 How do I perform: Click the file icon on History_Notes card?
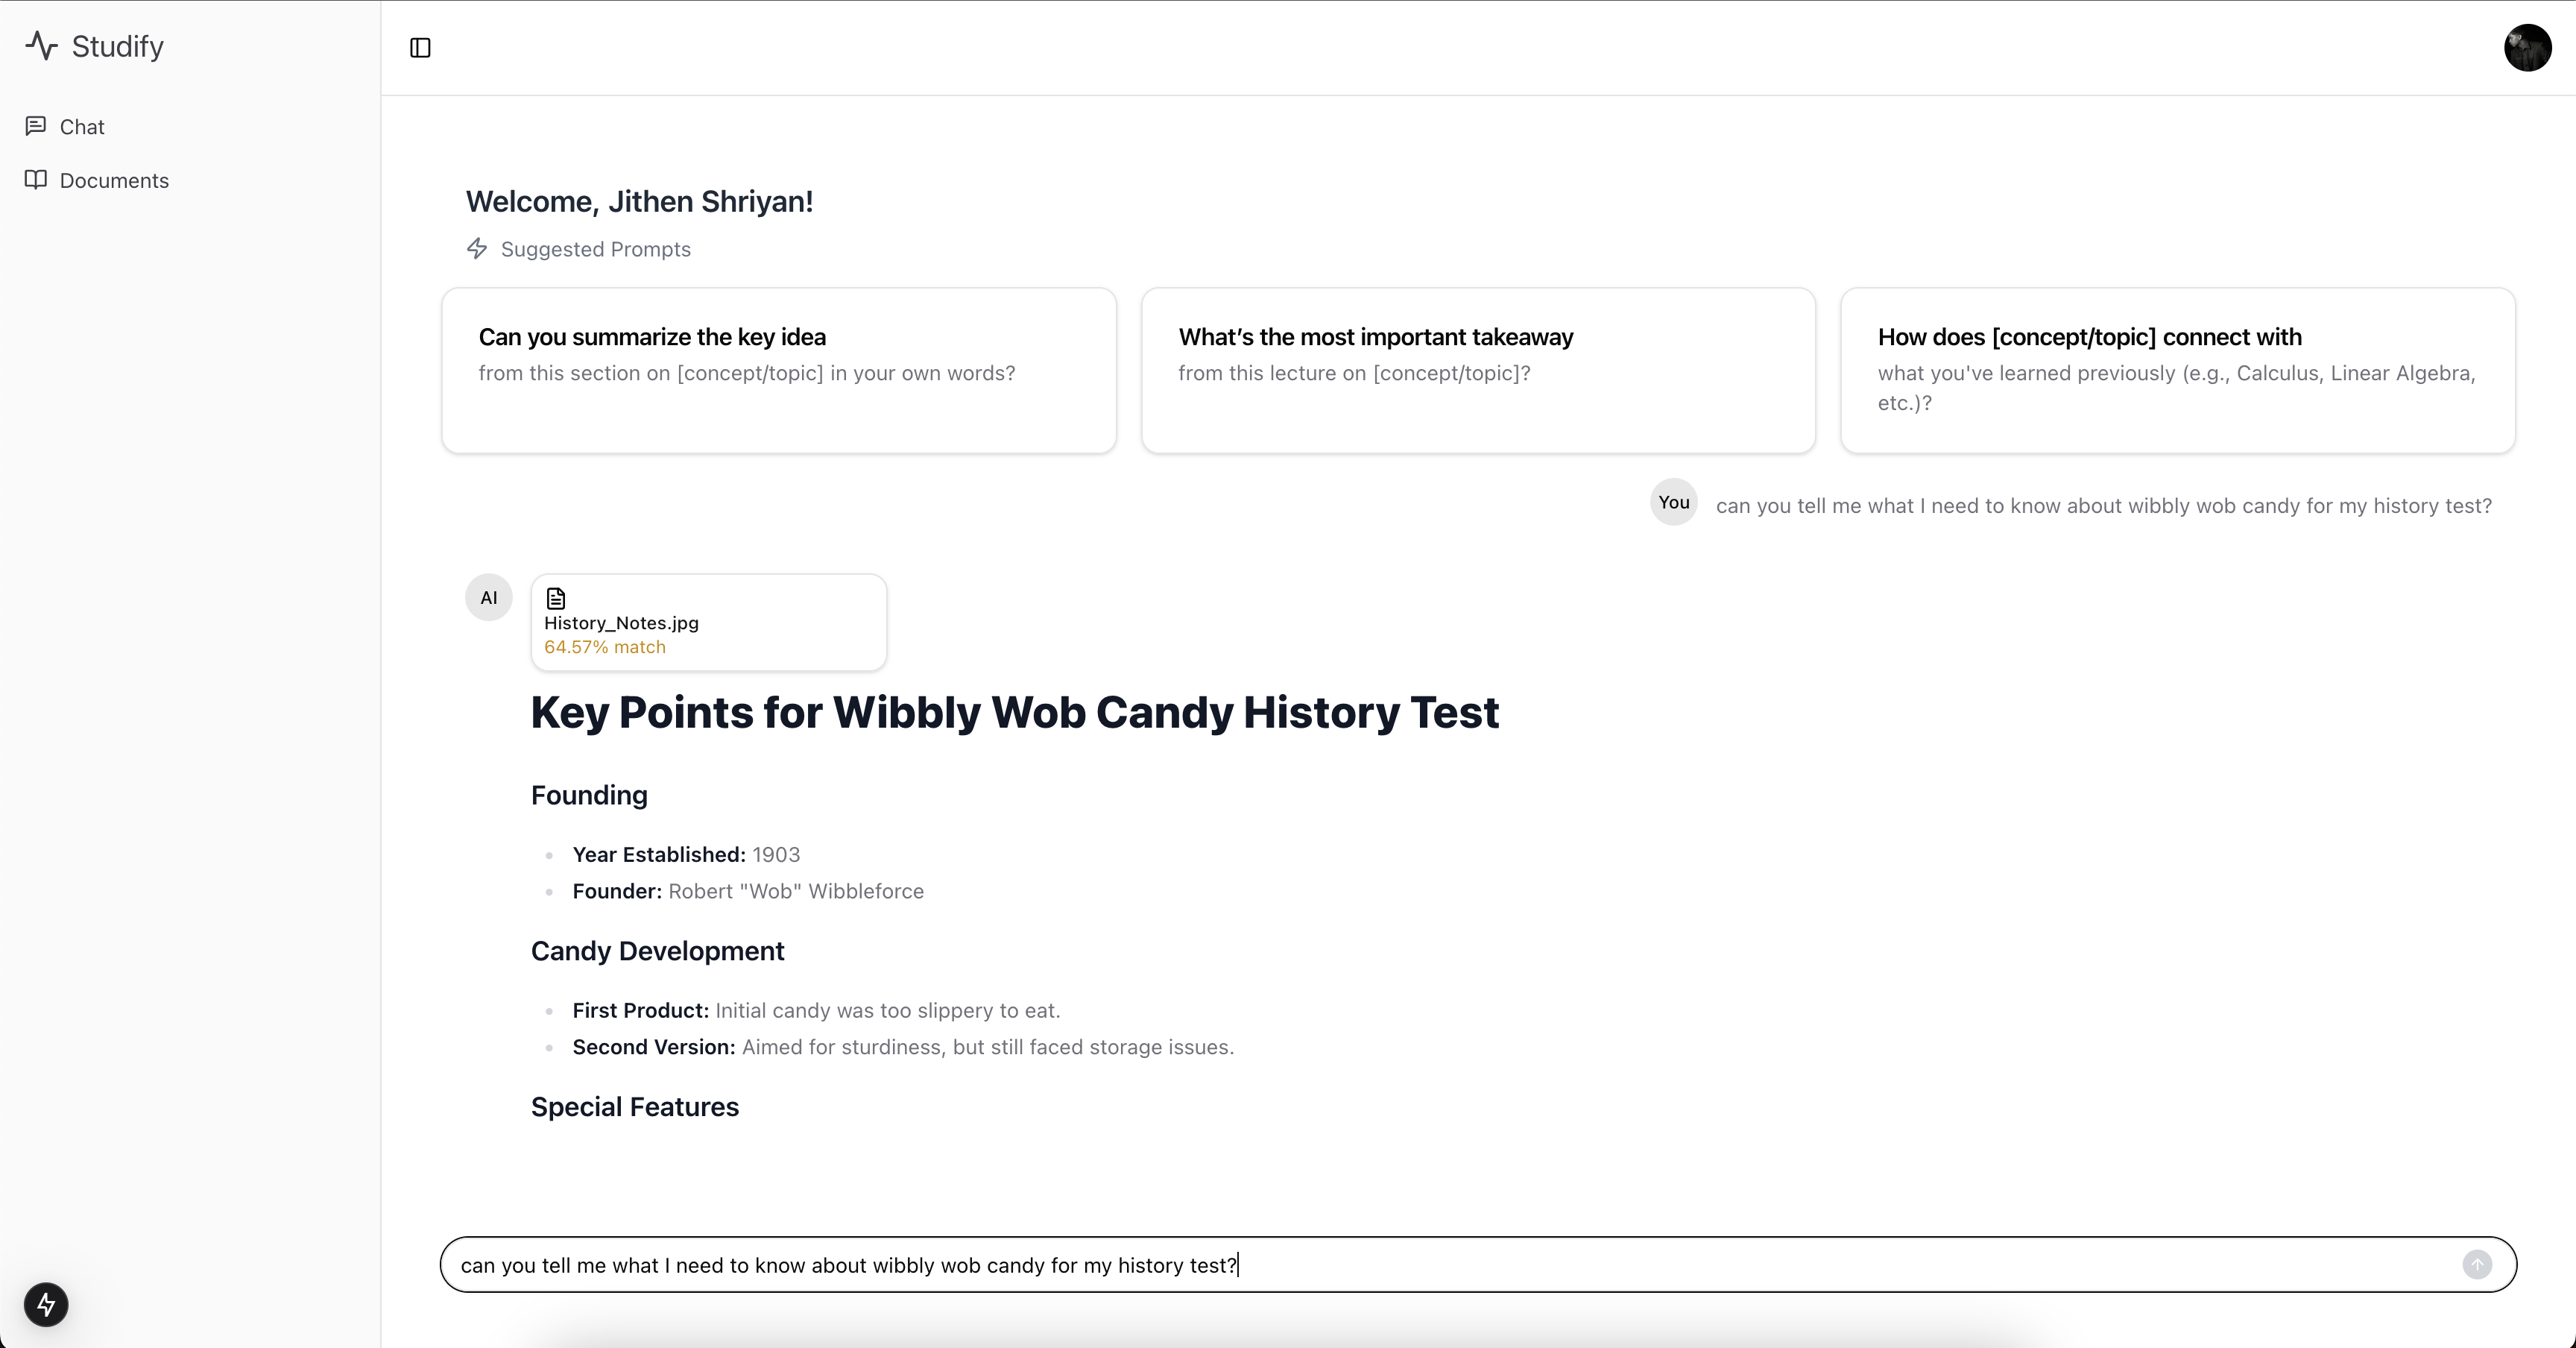tap(556, 598)
